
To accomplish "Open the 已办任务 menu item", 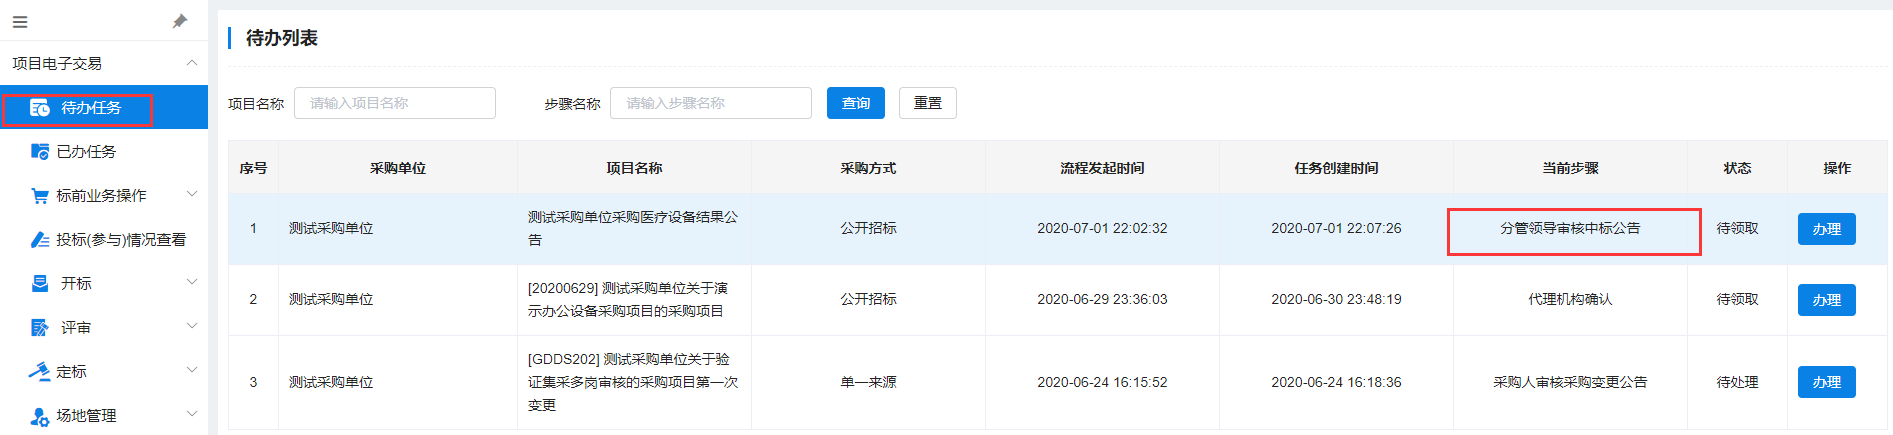I will (87, 152).
